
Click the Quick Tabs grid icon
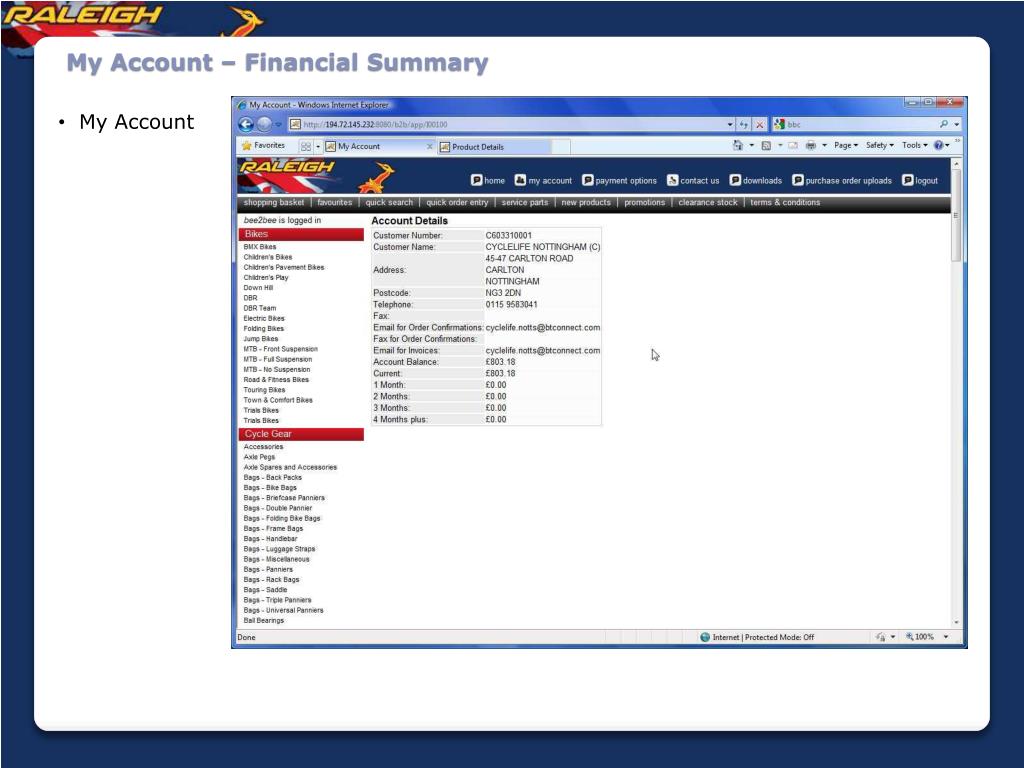coord(306,146)
